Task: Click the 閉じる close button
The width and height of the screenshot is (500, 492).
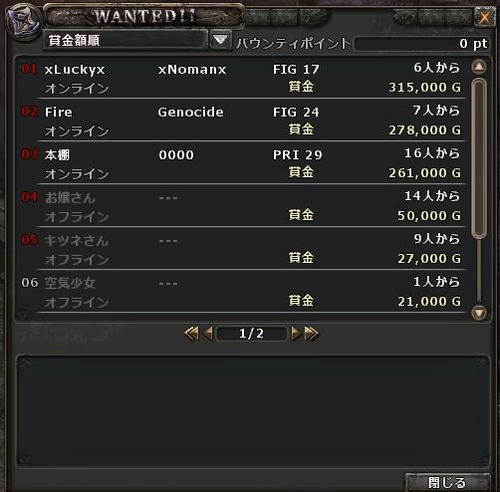Action: click(447, 482)
